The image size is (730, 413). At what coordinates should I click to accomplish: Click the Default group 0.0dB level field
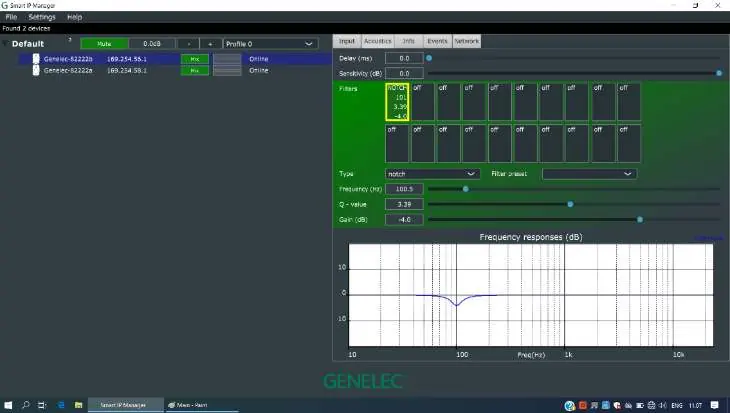(x=152, y=44)
